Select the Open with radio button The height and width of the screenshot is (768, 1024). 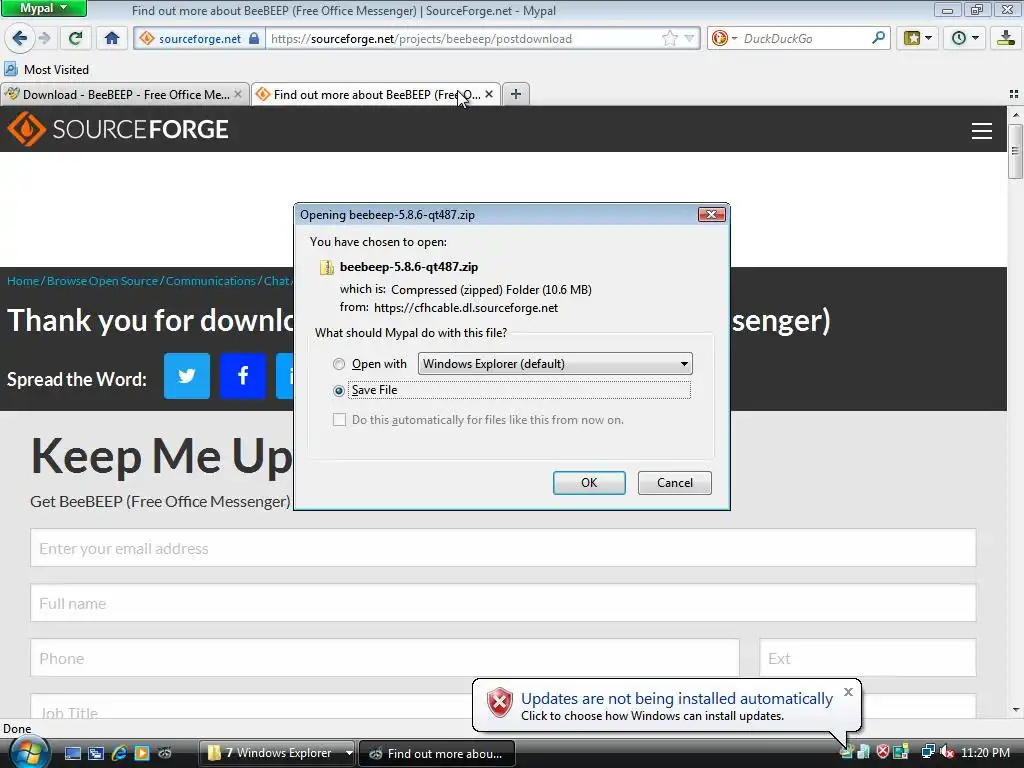coord(338,364)
